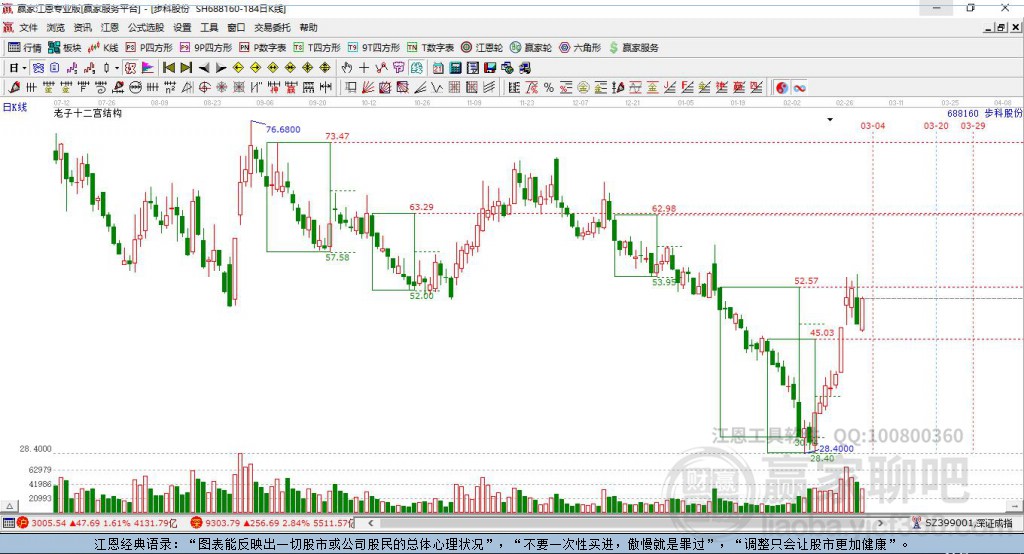
Task: Toggle the leftmost period toolbar button
Action: tap(13, 68)
